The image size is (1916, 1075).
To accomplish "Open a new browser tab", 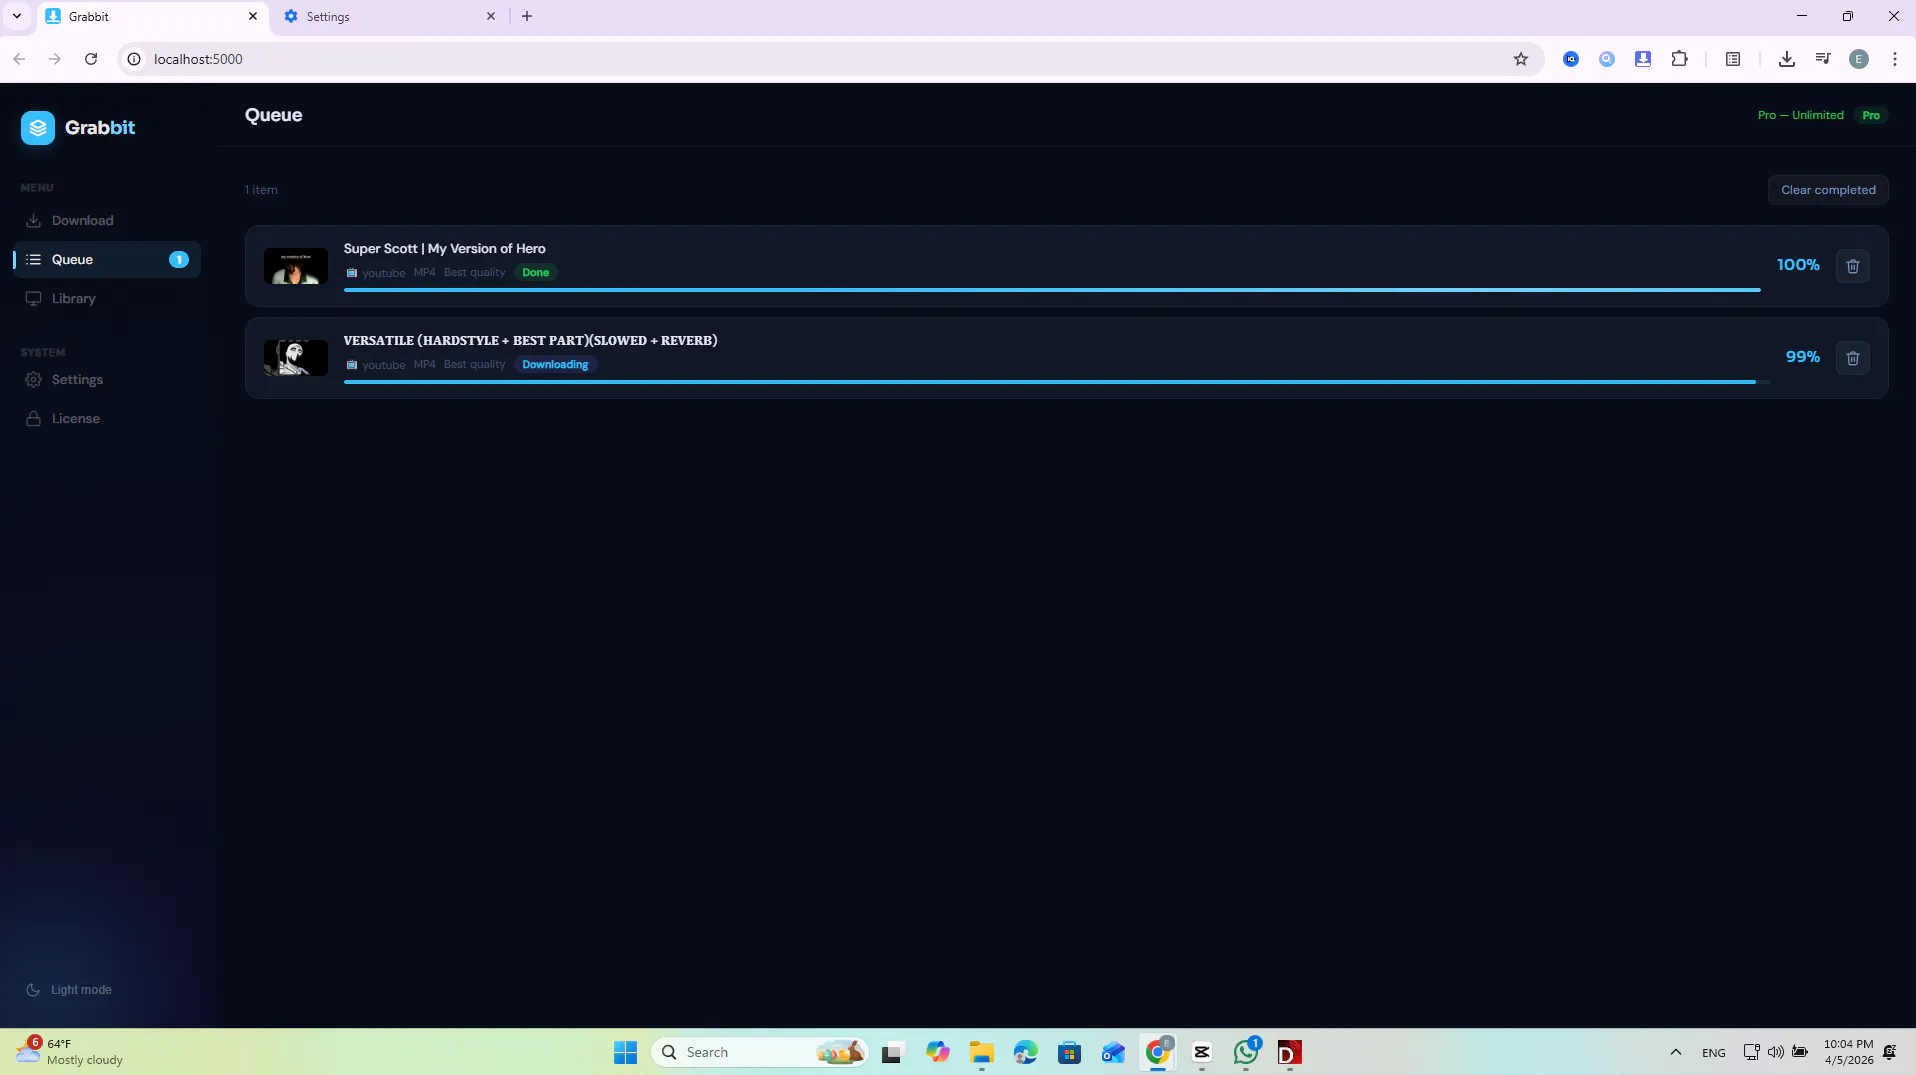I will (527, 17).
